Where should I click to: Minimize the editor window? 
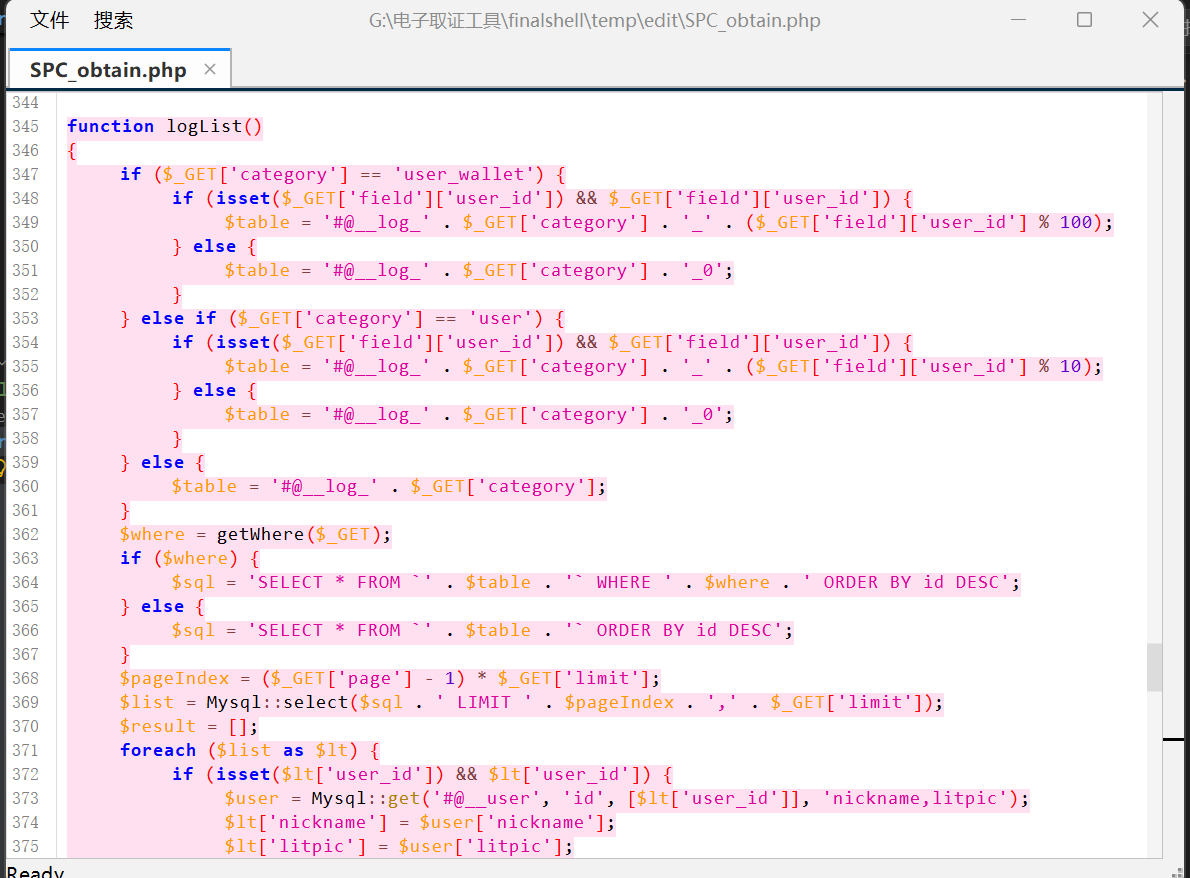[x=1019, y=20]
